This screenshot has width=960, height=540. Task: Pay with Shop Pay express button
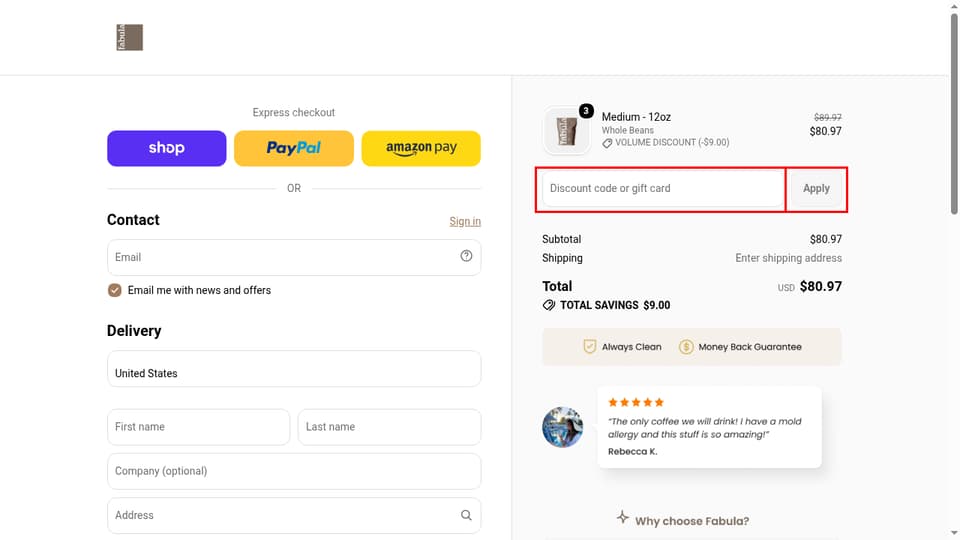click(167, 148)
